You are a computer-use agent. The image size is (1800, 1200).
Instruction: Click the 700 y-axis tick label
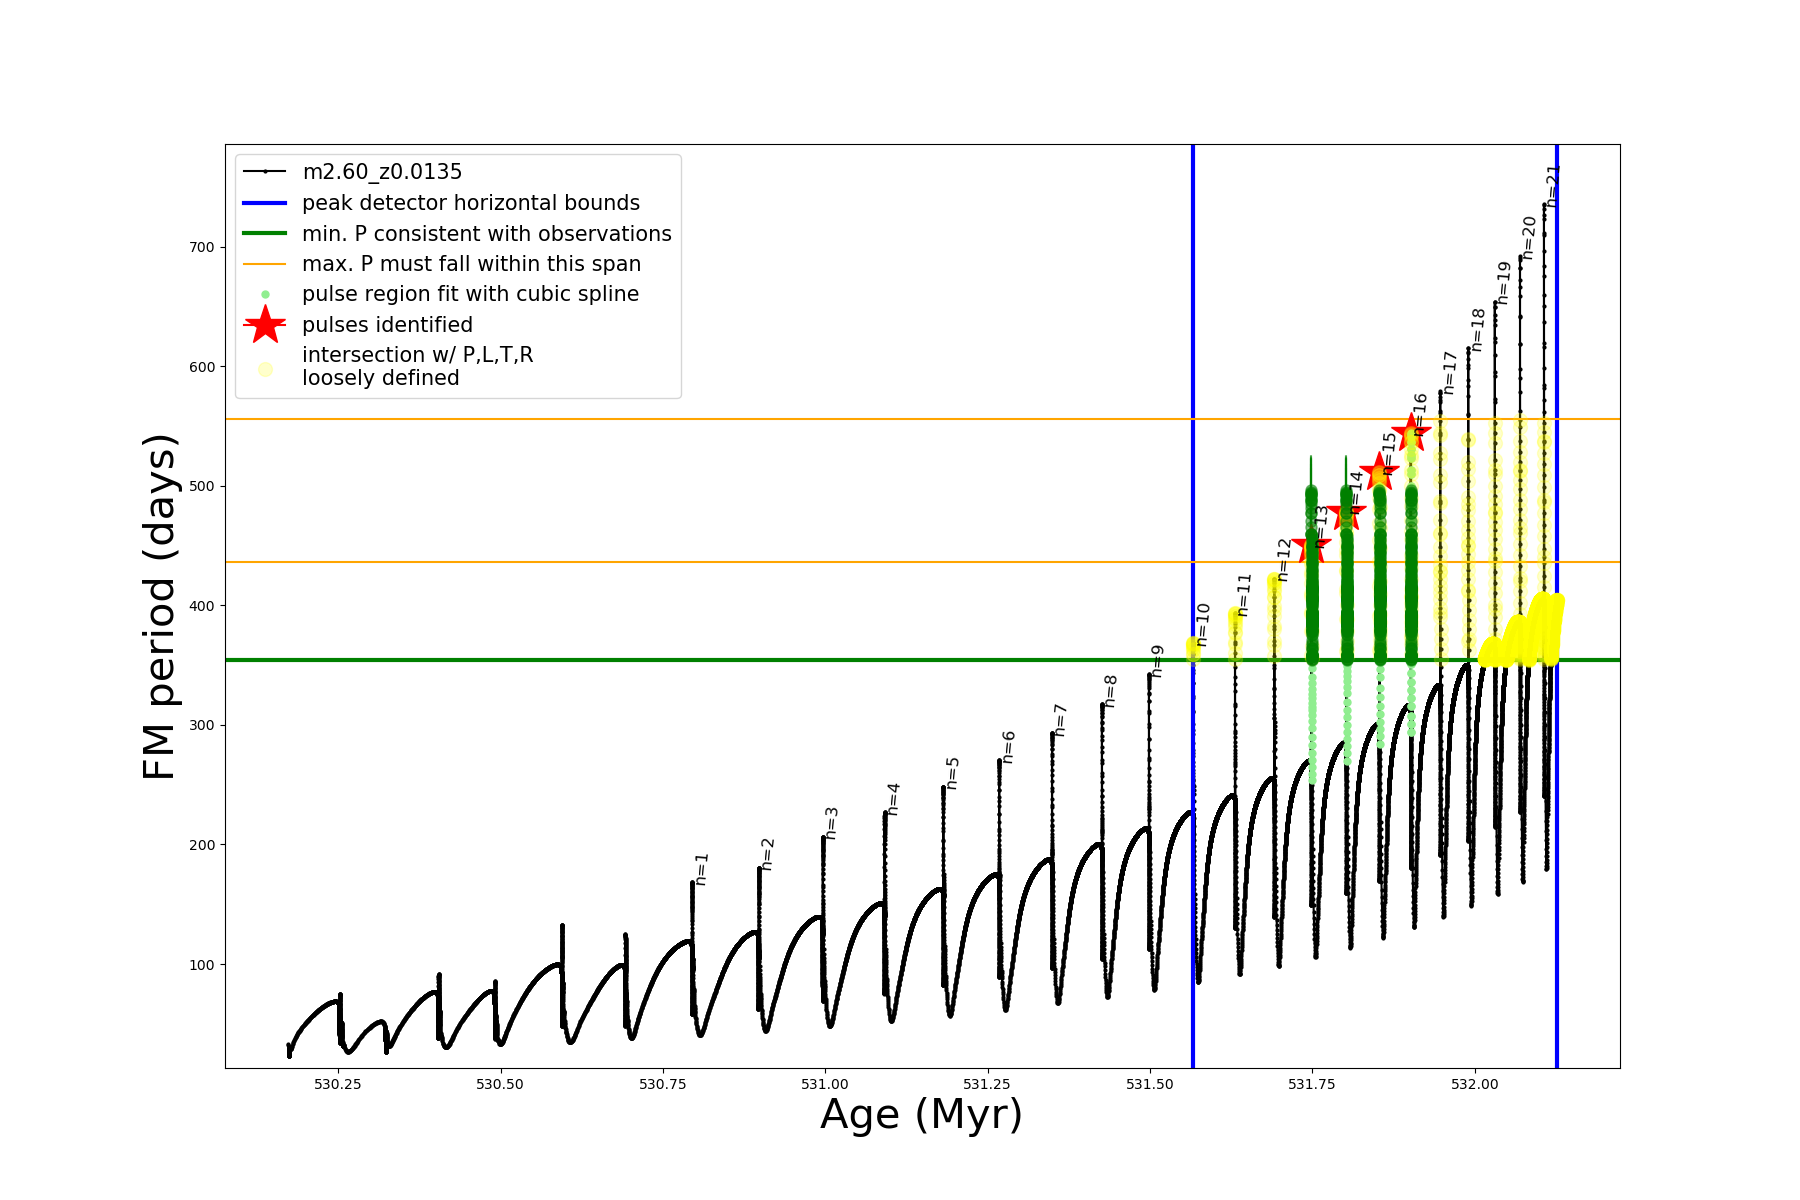[x=202, y=247]
